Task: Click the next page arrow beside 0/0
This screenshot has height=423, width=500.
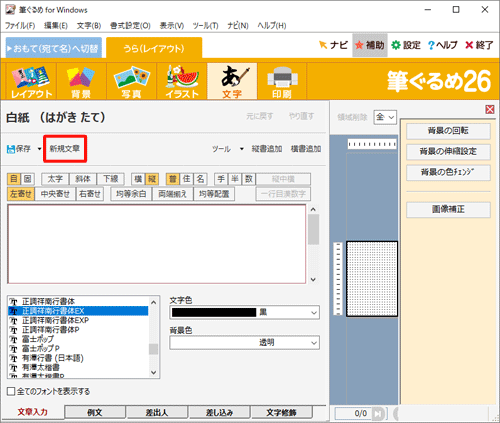Action: tap(378, 414)
